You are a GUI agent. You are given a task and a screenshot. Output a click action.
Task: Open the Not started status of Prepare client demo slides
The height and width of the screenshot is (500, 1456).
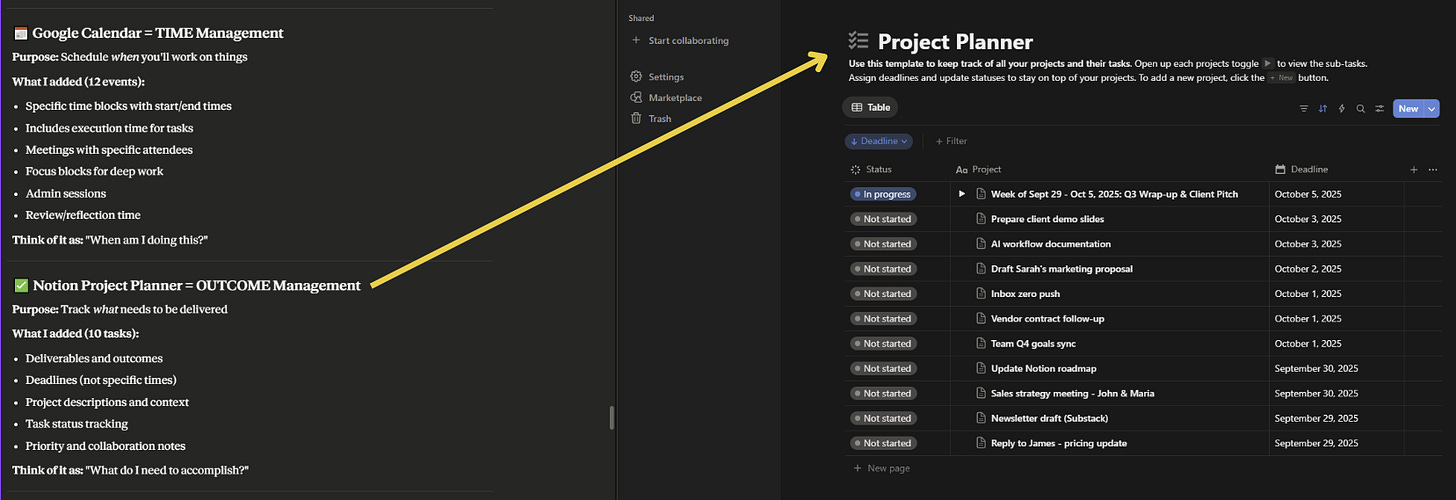coord(882,219)
